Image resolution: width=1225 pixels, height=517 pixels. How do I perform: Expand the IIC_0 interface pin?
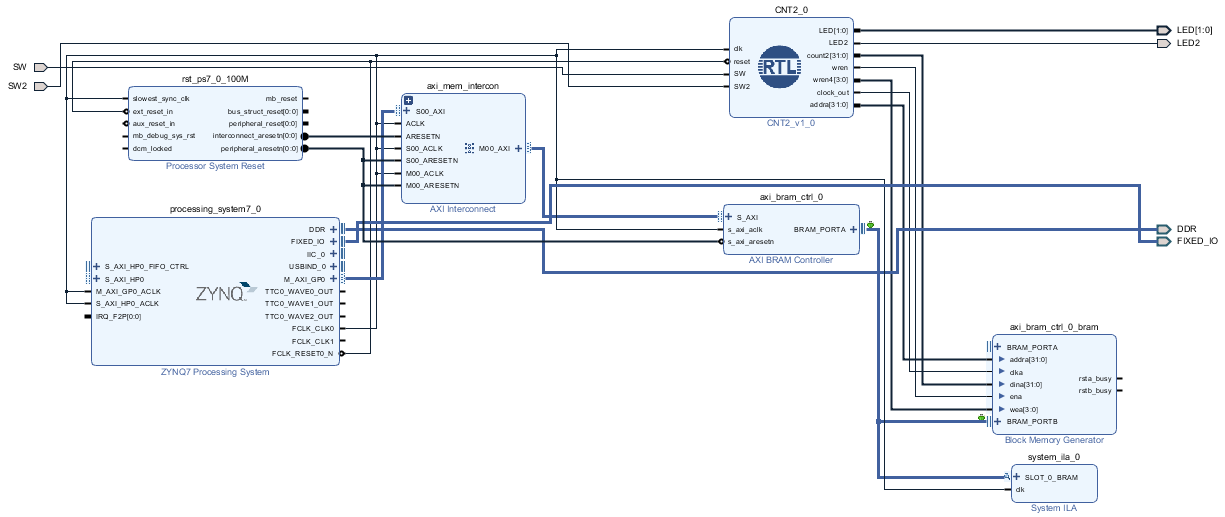[x=334, y=254]
